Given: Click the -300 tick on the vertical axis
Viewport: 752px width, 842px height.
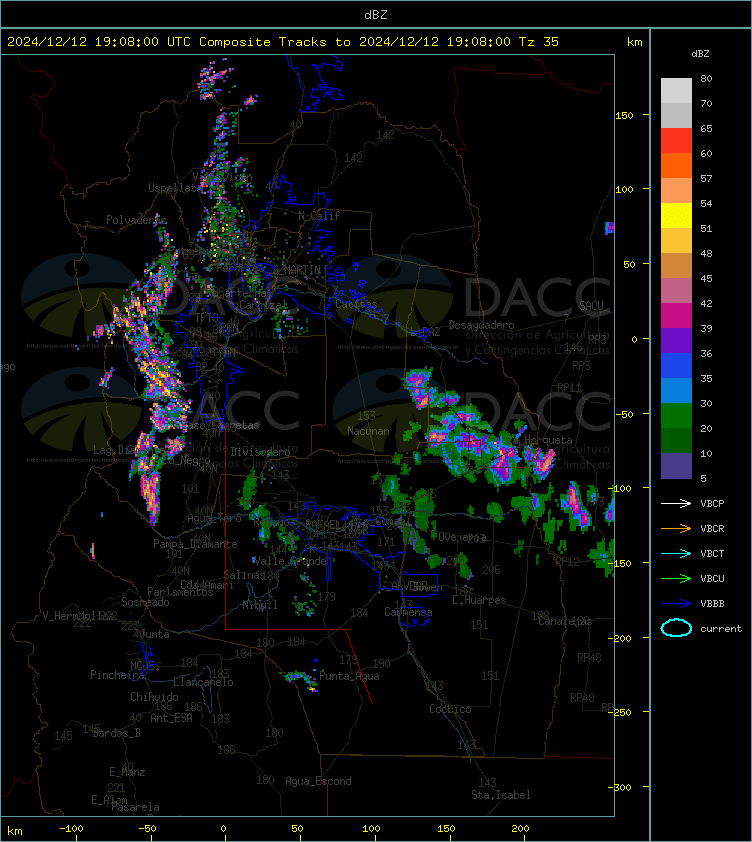Looking at the screenshot, I should click(x=620, y=787).
